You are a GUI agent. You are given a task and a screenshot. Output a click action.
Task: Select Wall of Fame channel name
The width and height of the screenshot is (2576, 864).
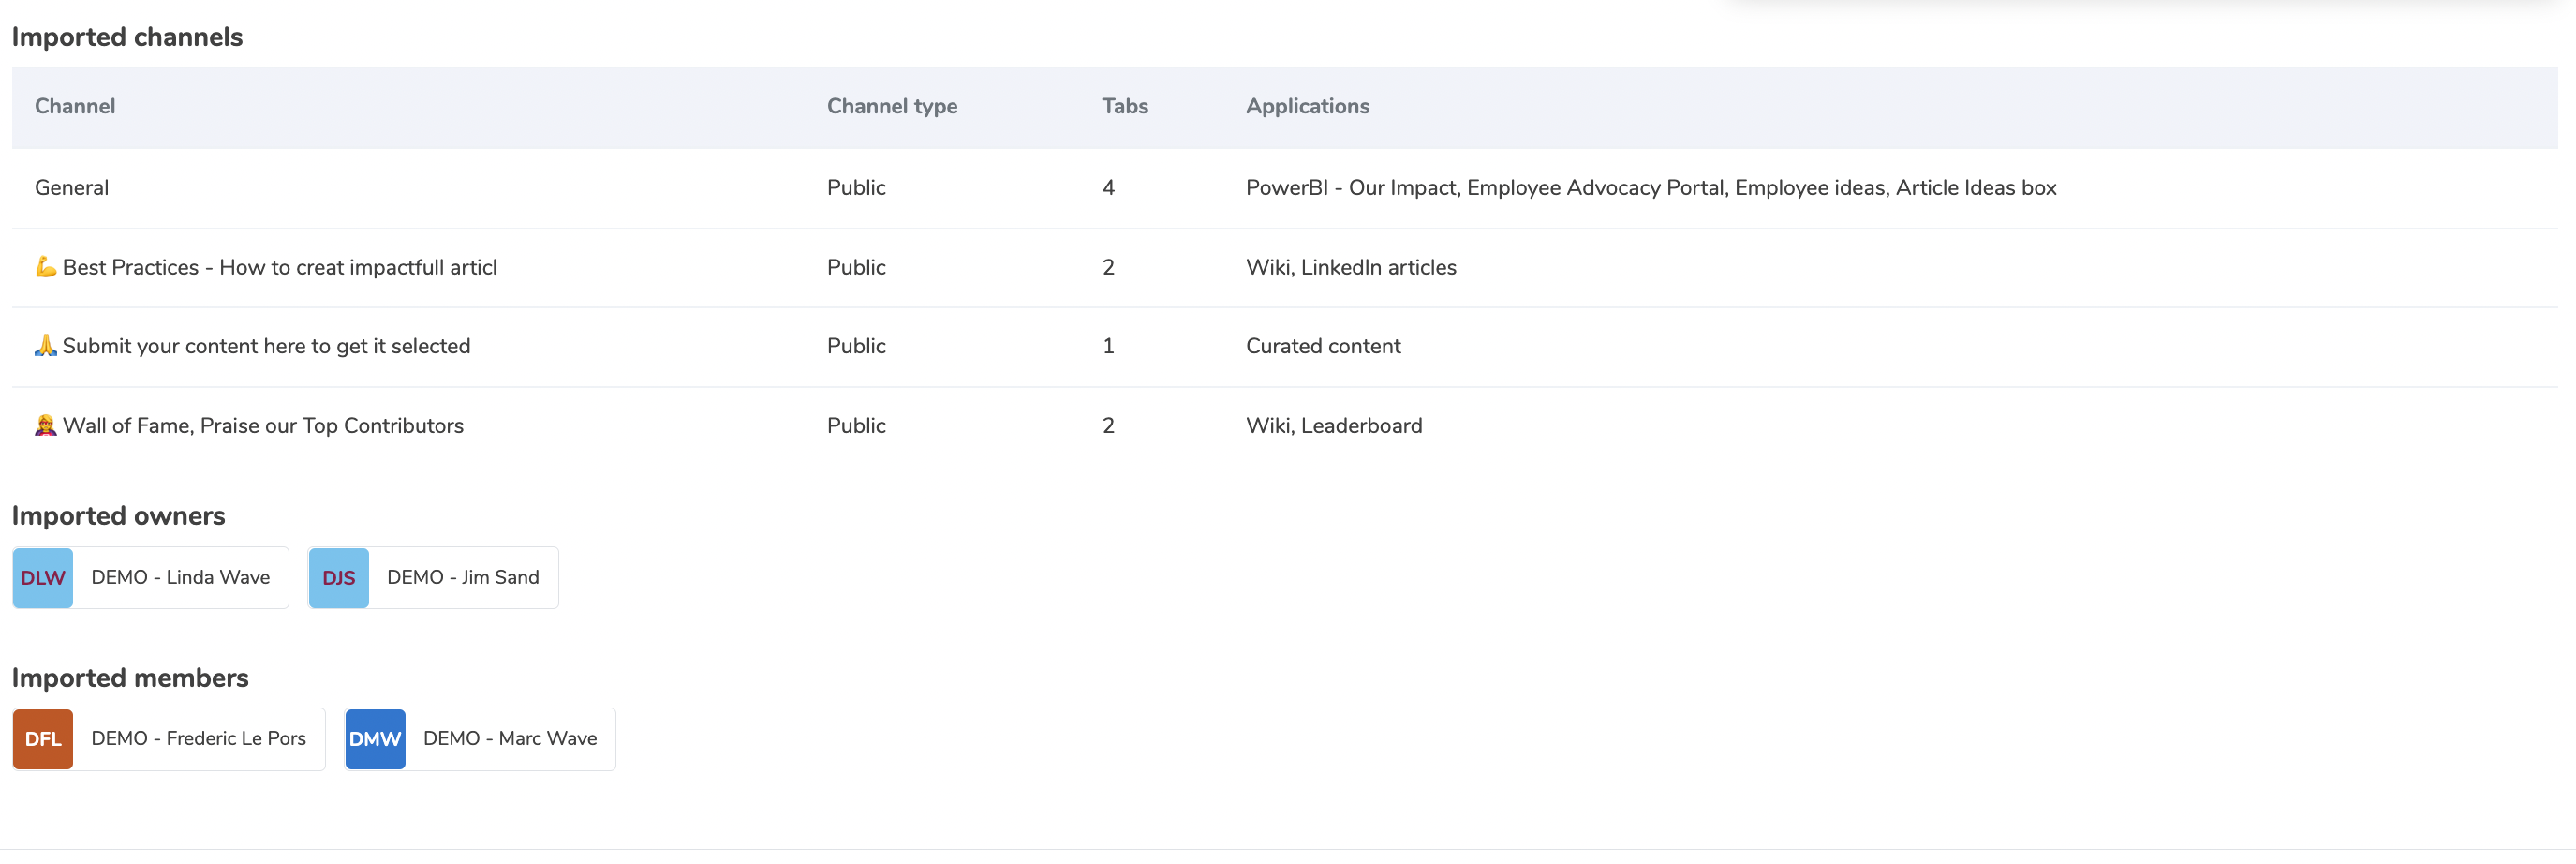pyautogui.click(x=263, y=426)
